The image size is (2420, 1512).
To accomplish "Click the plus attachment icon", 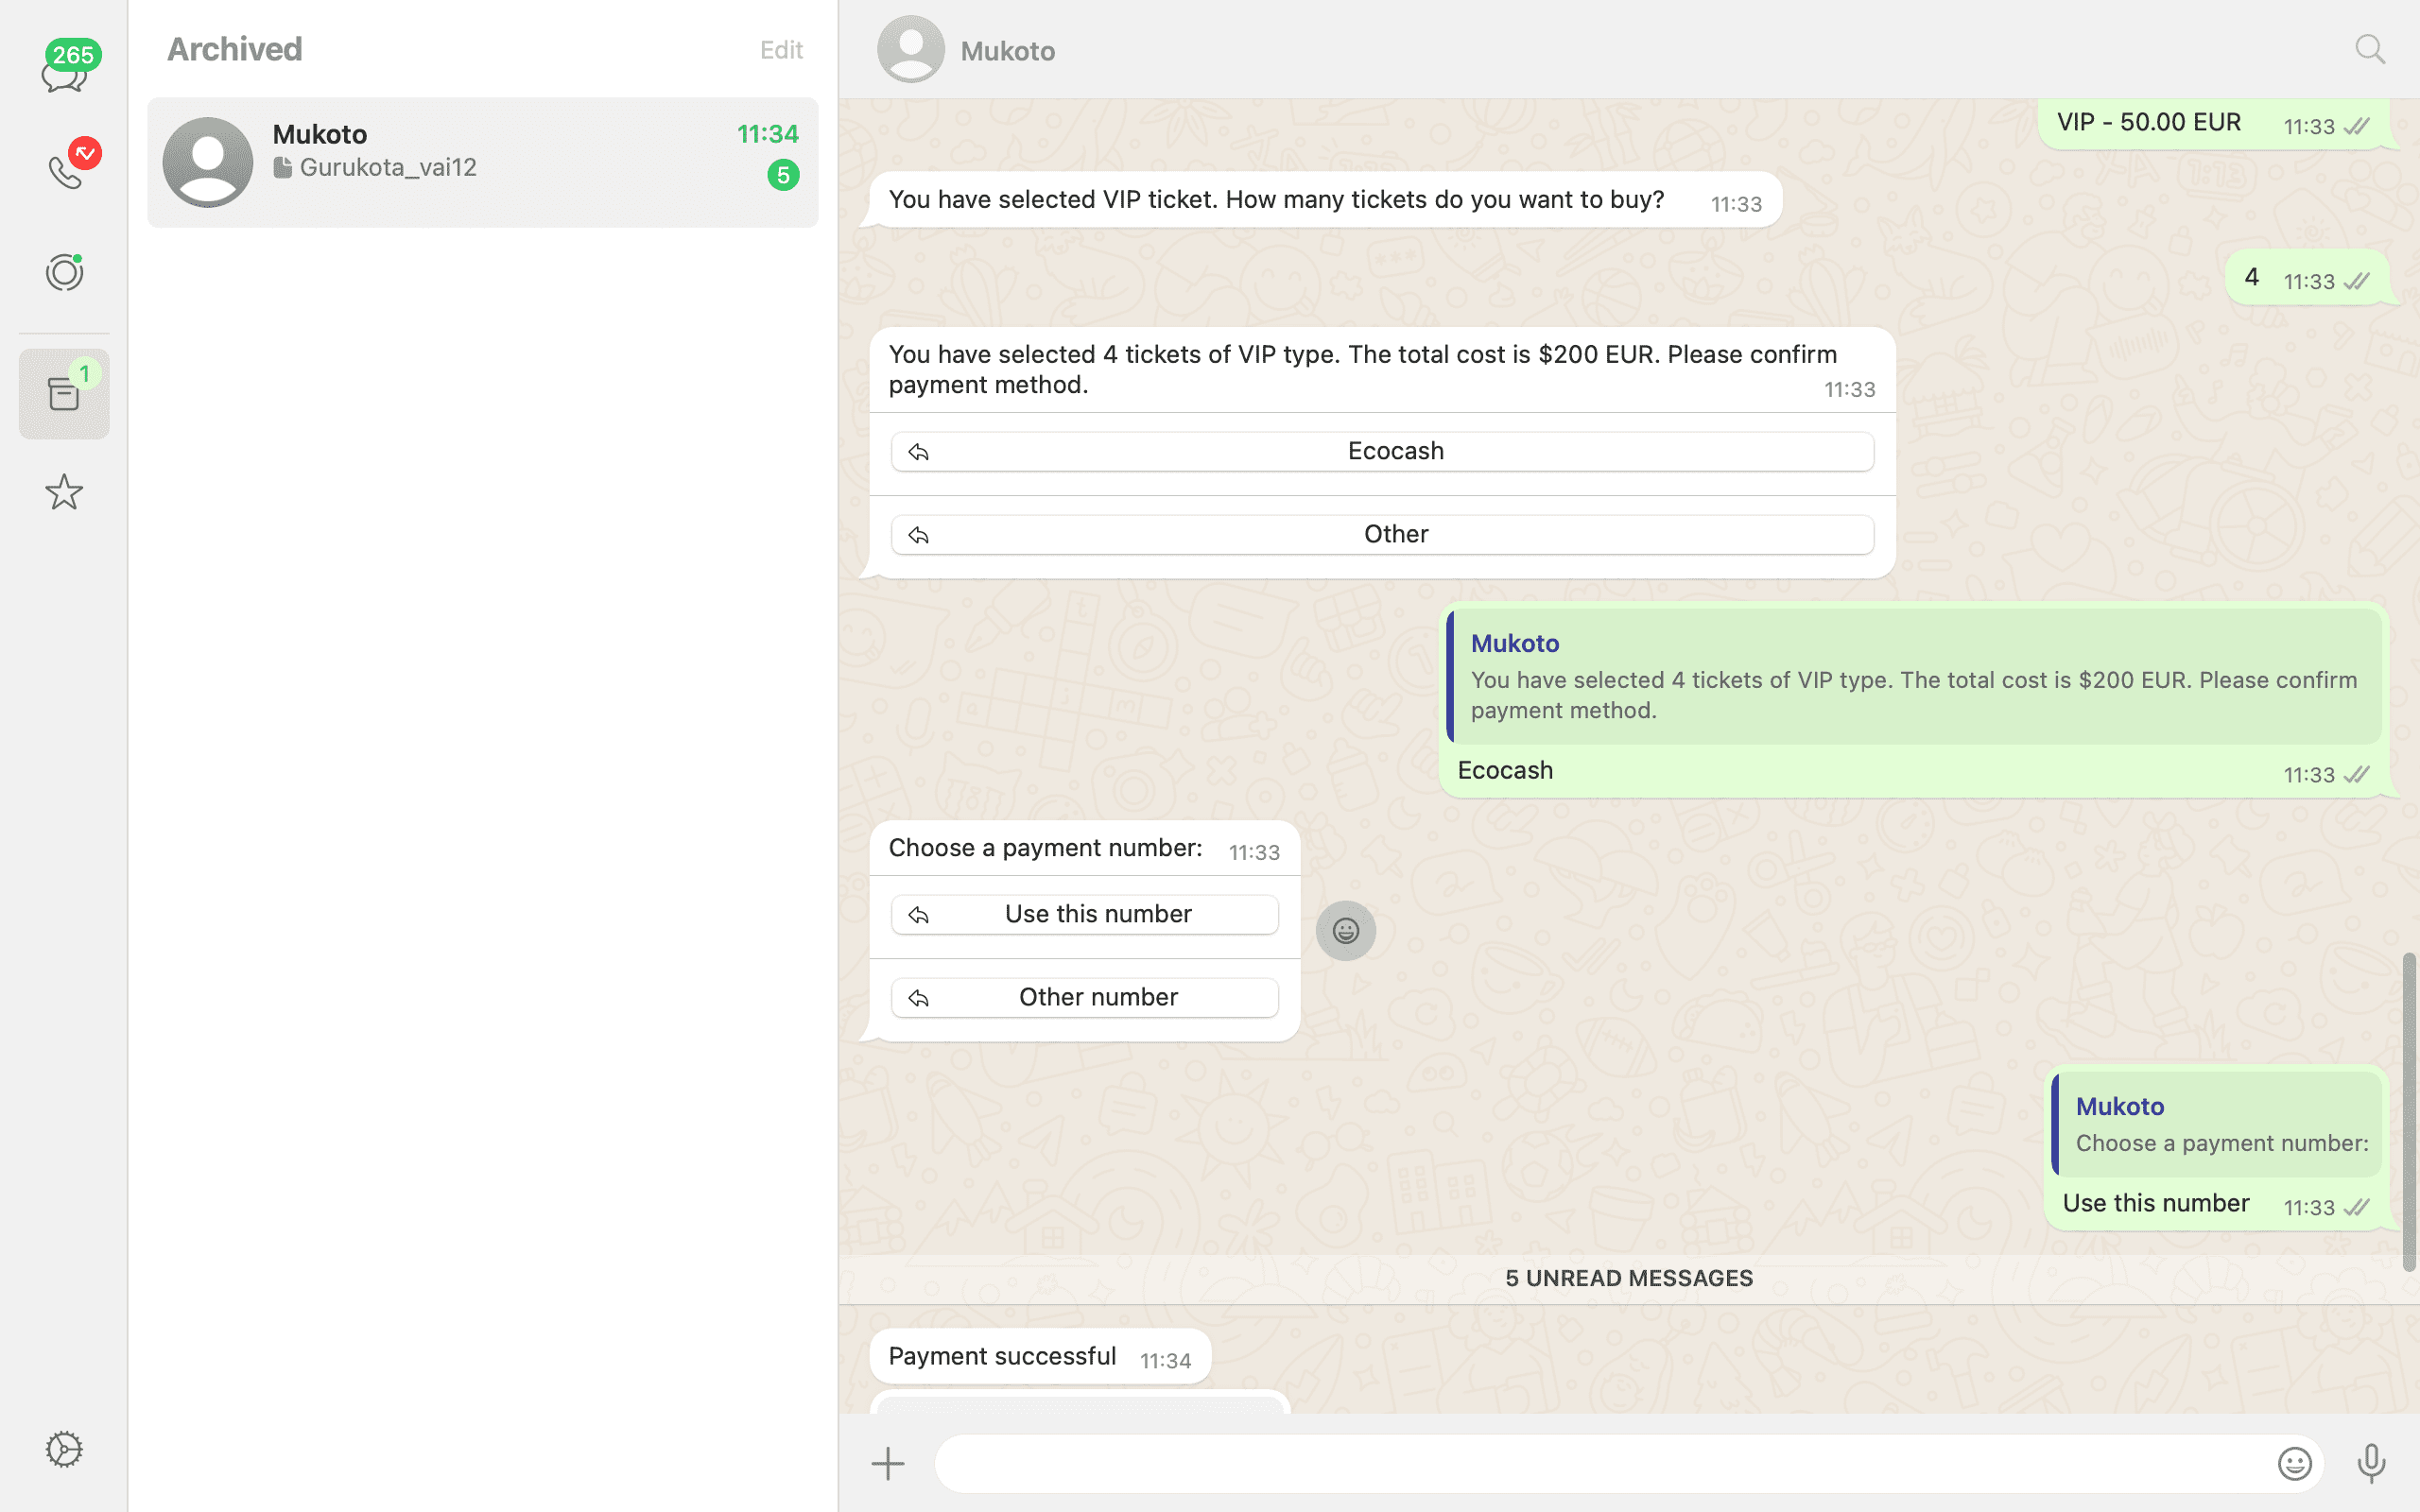I will (887, 1464).
